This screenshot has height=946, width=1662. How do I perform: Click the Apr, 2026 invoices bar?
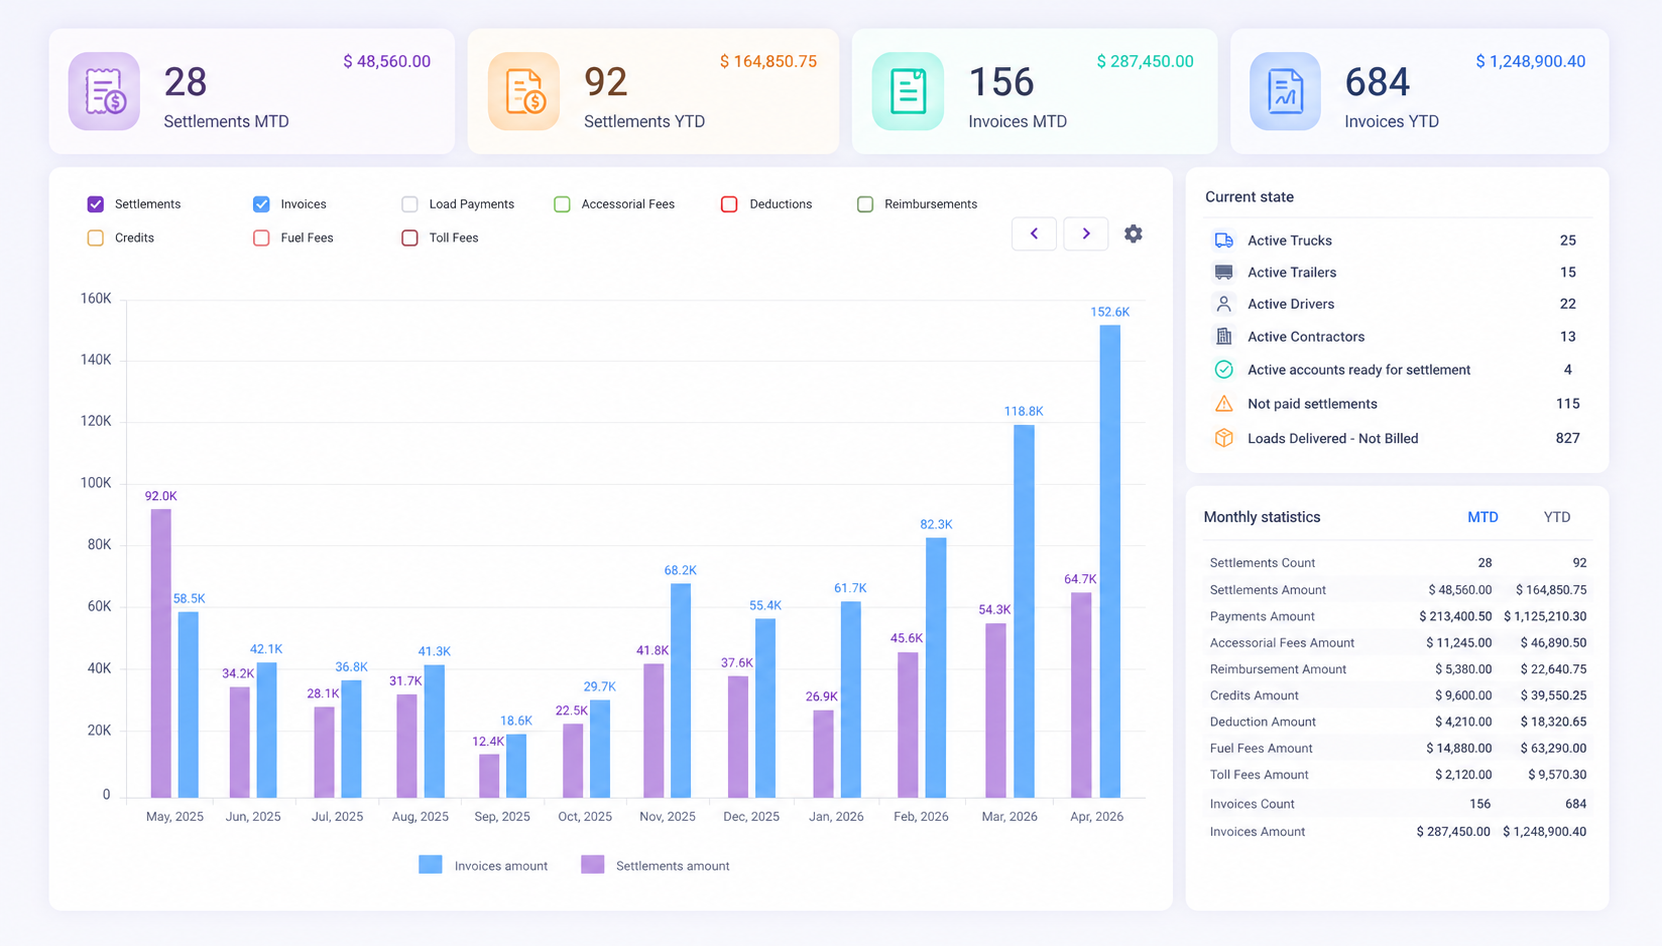point(1110,561)
